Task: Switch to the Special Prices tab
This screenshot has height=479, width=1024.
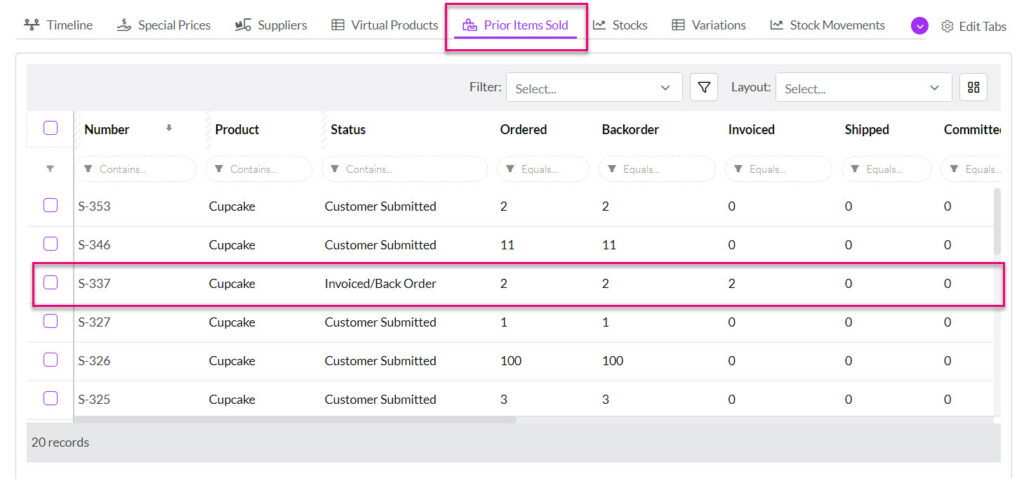Action: [x=164, y=25]
